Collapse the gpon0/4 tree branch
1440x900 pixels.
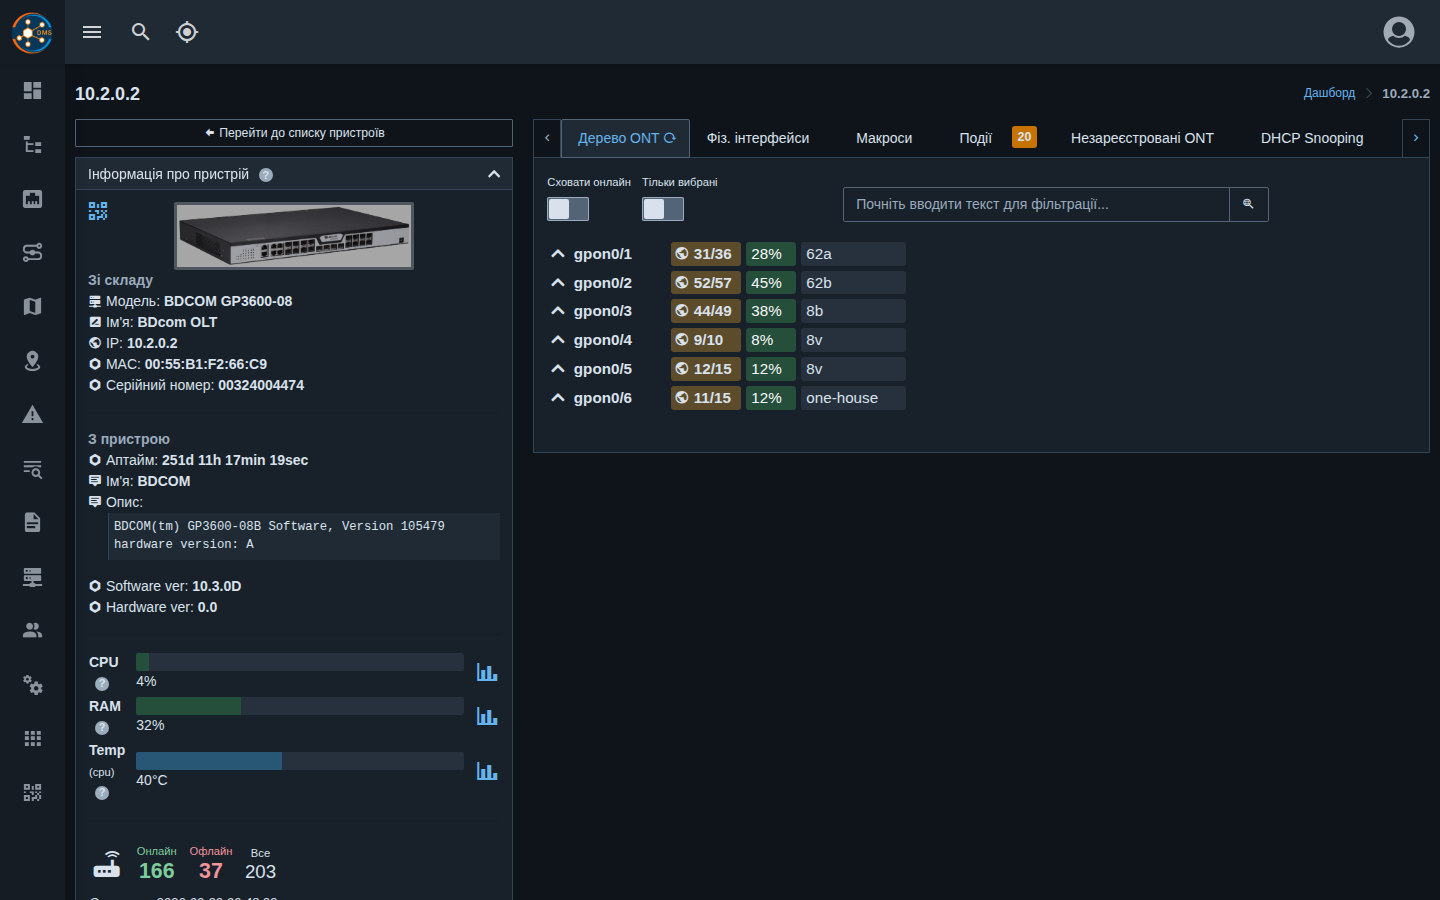558,340
